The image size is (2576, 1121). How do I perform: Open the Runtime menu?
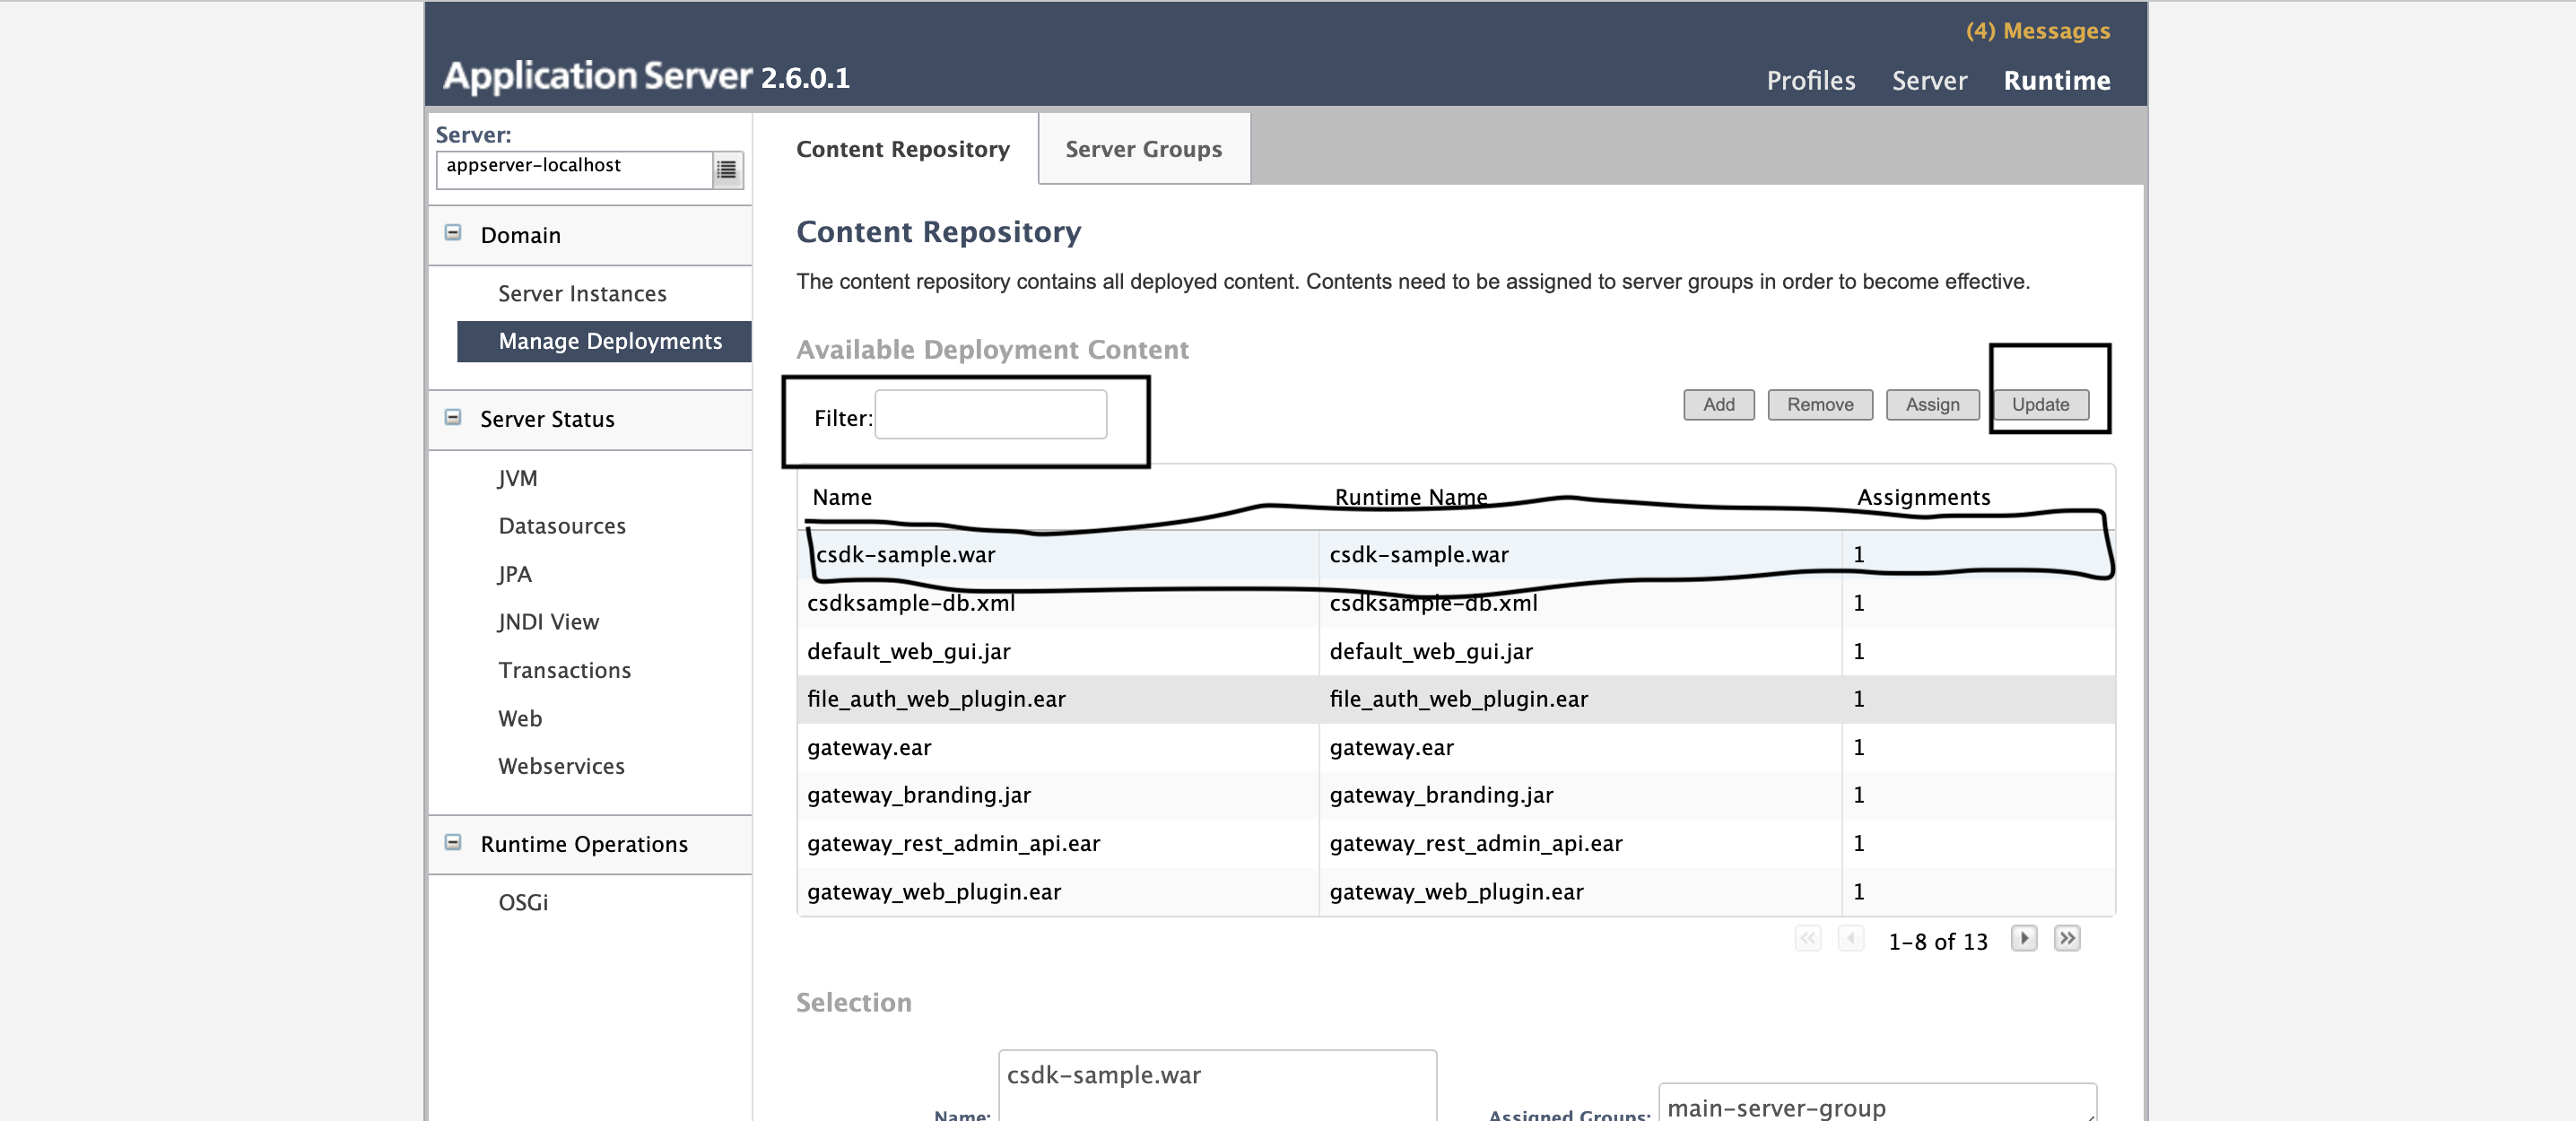(x=2056, y=81)
